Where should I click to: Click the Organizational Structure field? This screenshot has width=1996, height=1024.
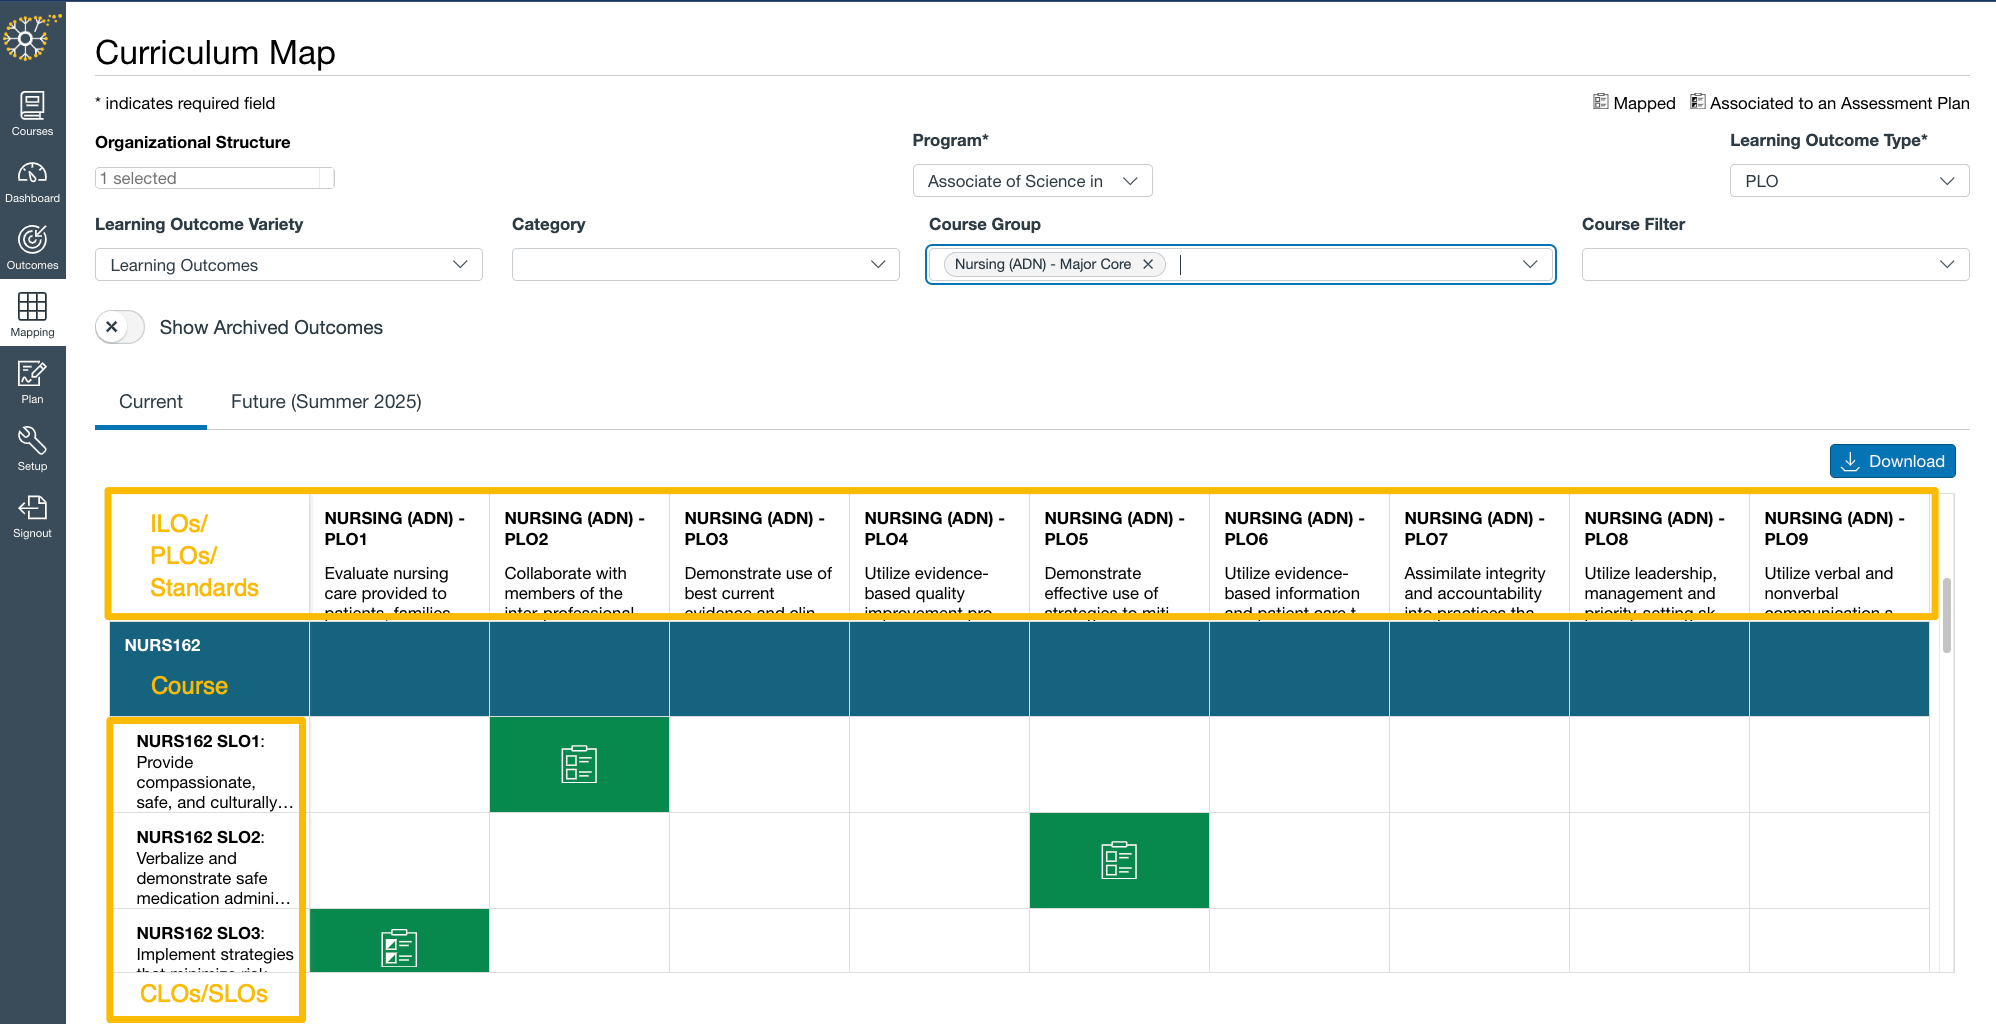(x=214, y=177)
